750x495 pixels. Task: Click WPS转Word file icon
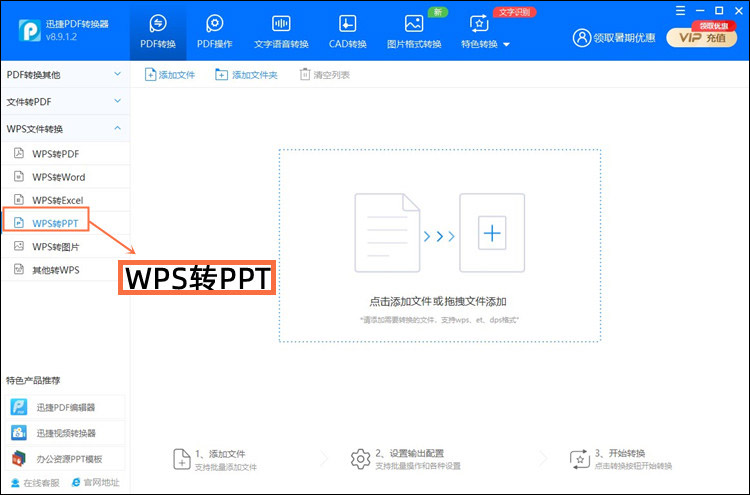pos(19,176)
